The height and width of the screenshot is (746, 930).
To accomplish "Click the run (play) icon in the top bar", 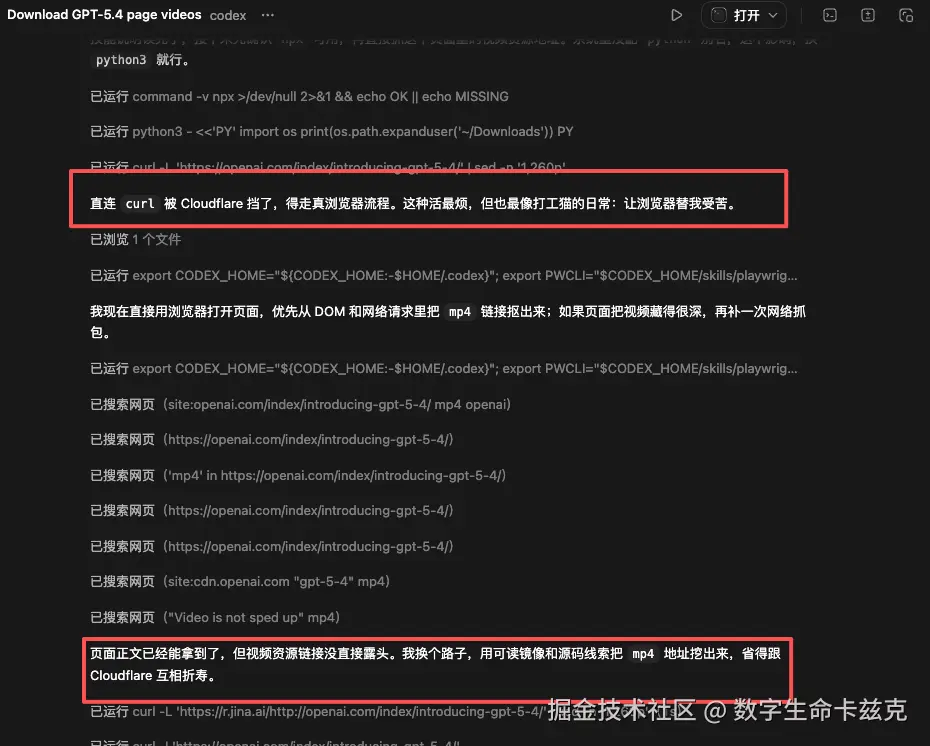I will click(676, 15).
